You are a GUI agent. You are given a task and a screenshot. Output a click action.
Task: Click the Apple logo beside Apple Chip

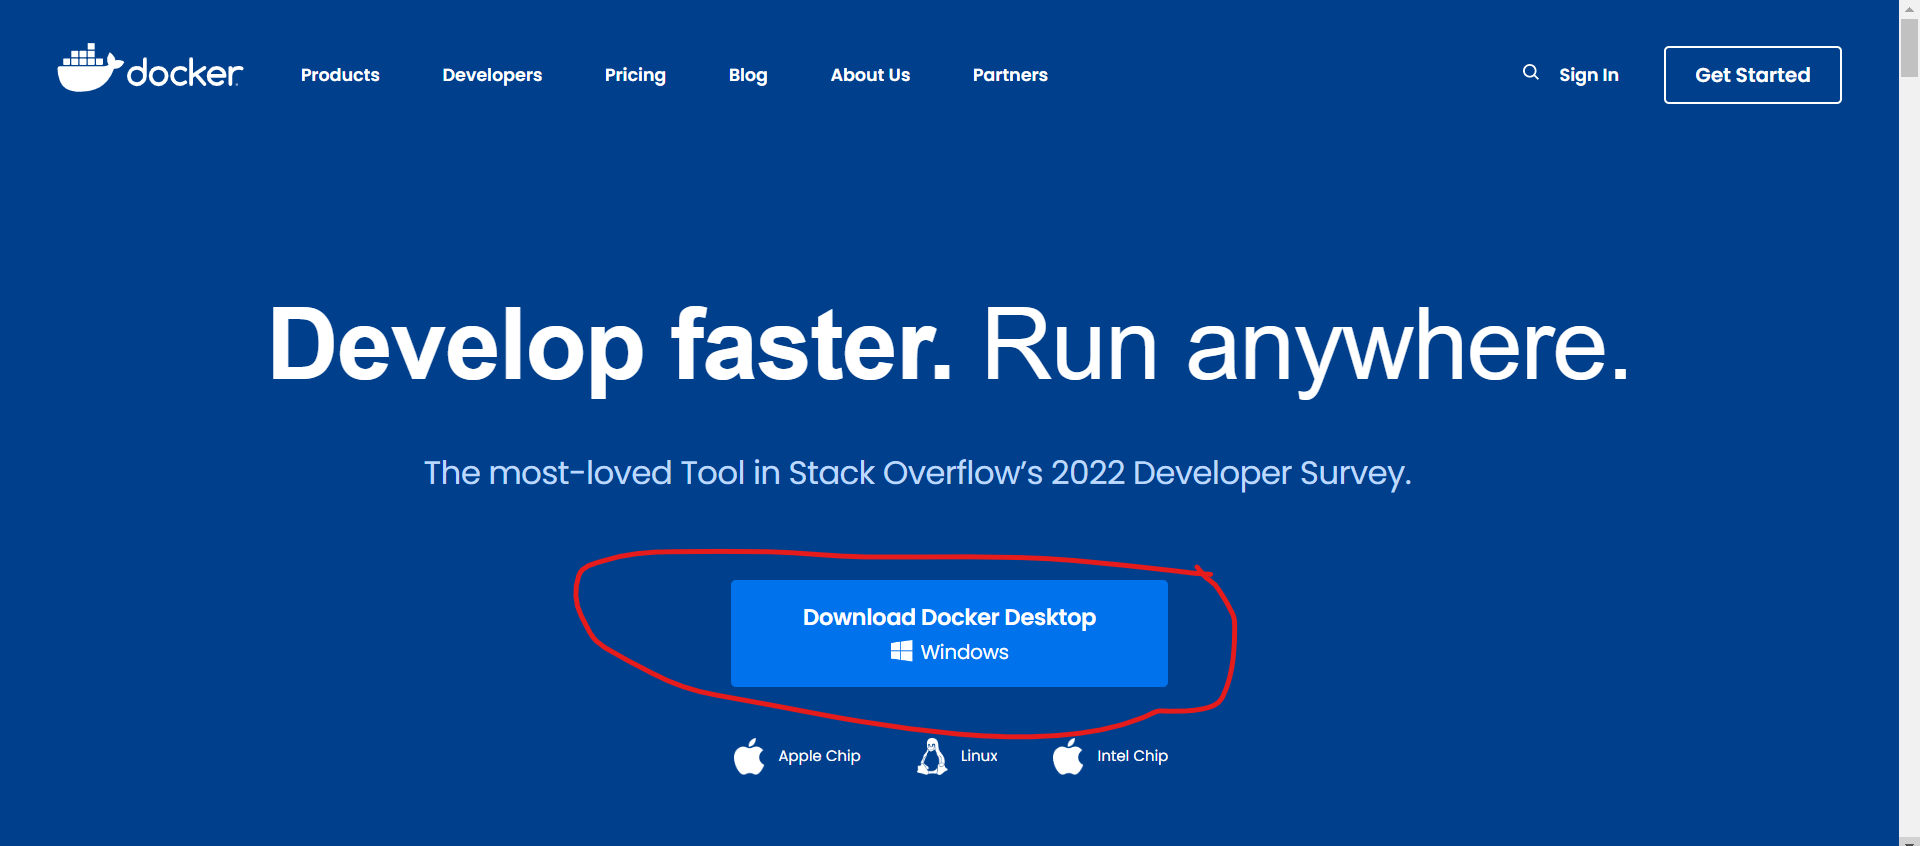(x=748, y=757)
